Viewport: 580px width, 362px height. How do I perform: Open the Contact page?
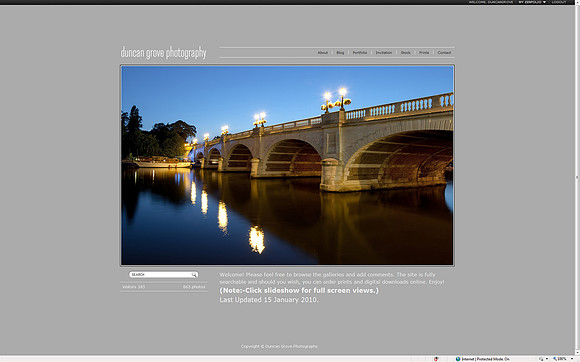444,53
